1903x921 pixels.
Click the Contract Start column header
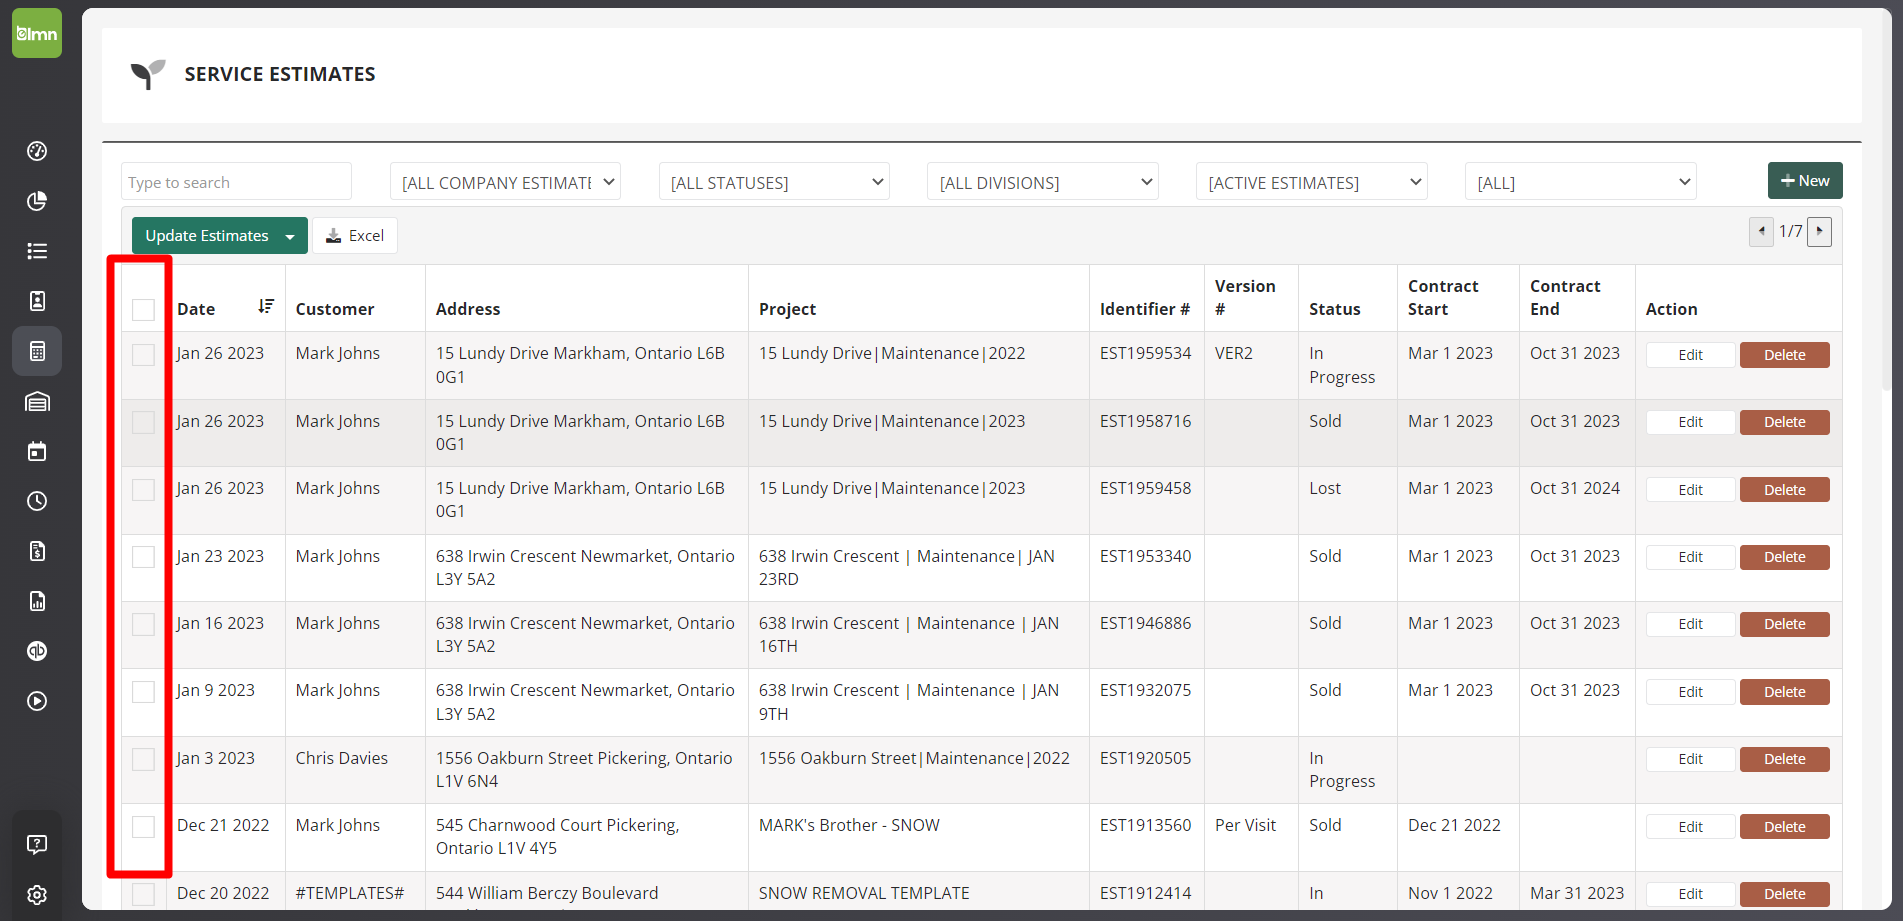click(1443, 298)
